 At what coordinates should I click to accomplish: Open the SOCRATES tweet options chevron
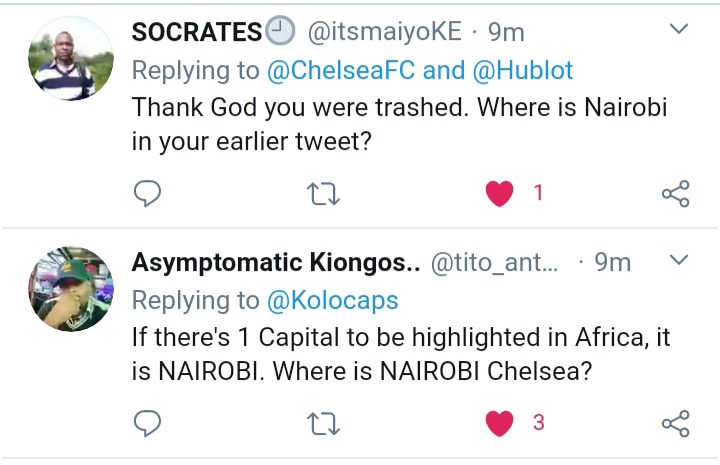pyautogui.click(x=678, y=29)
